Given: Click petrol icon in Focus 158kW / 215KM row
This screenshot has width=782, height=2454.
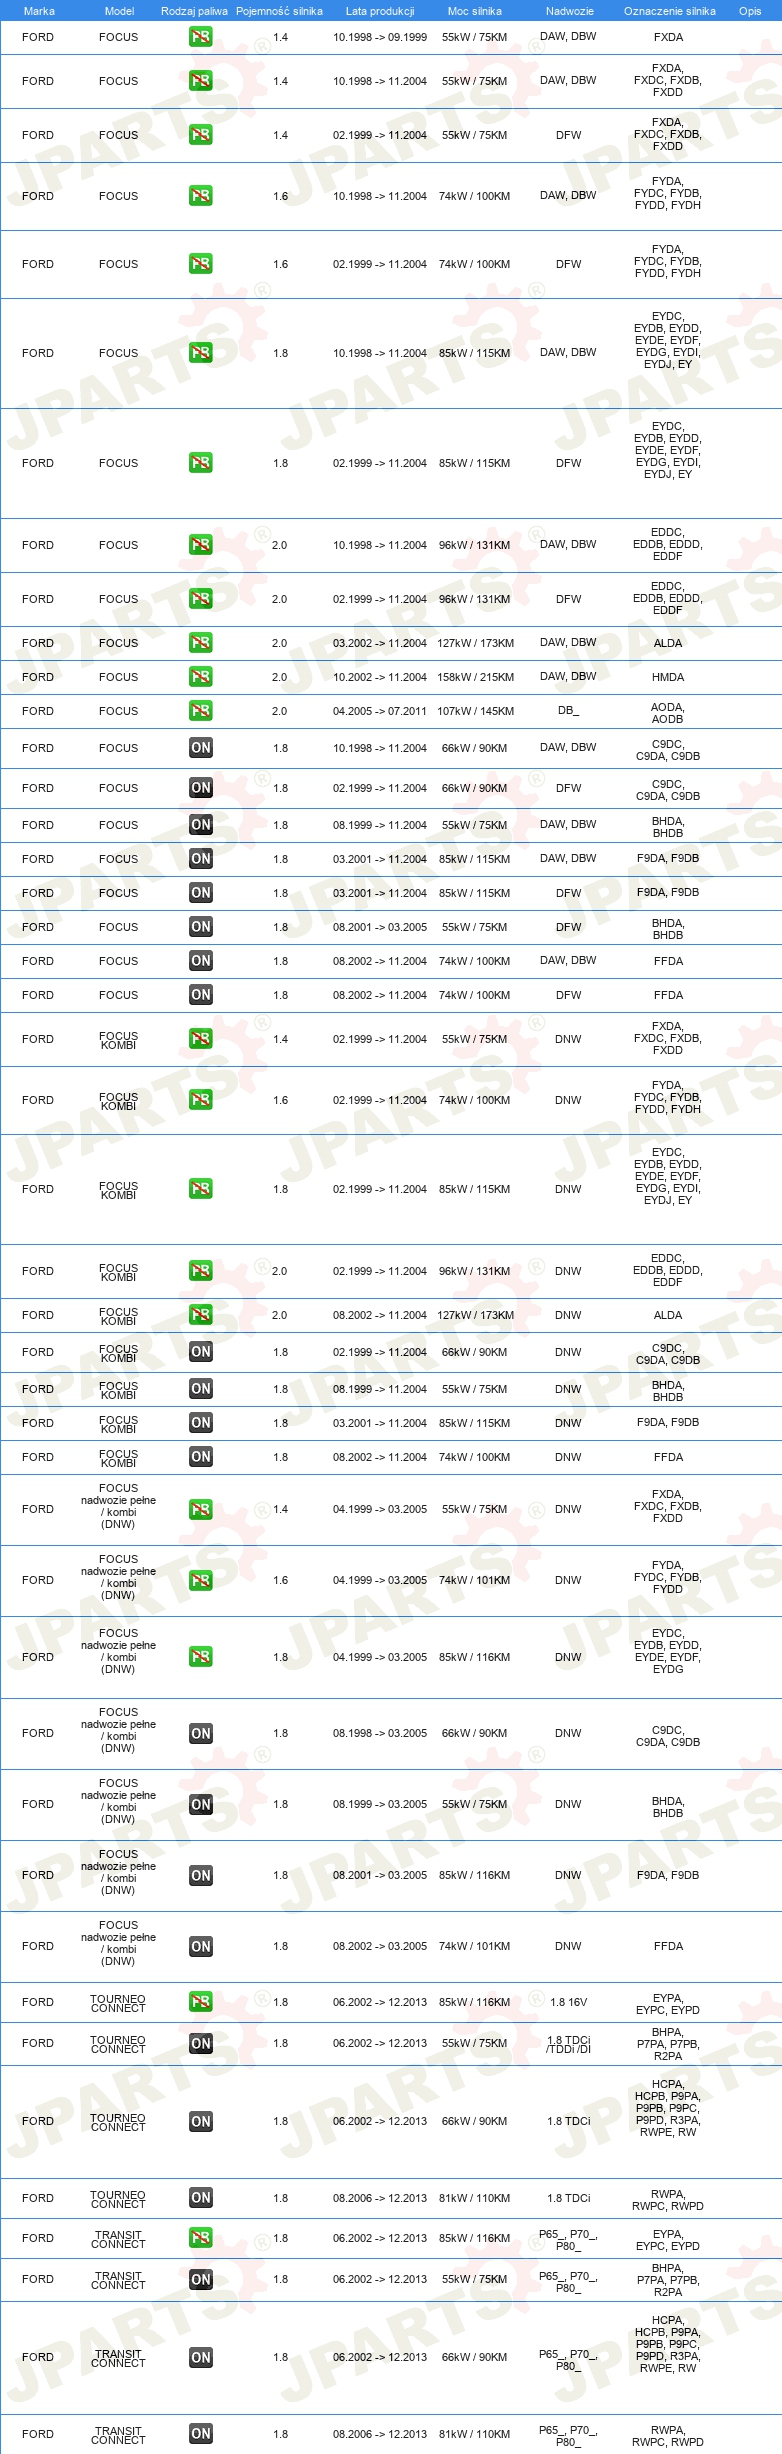Looking at the screenshot, I should coord(200,677).
